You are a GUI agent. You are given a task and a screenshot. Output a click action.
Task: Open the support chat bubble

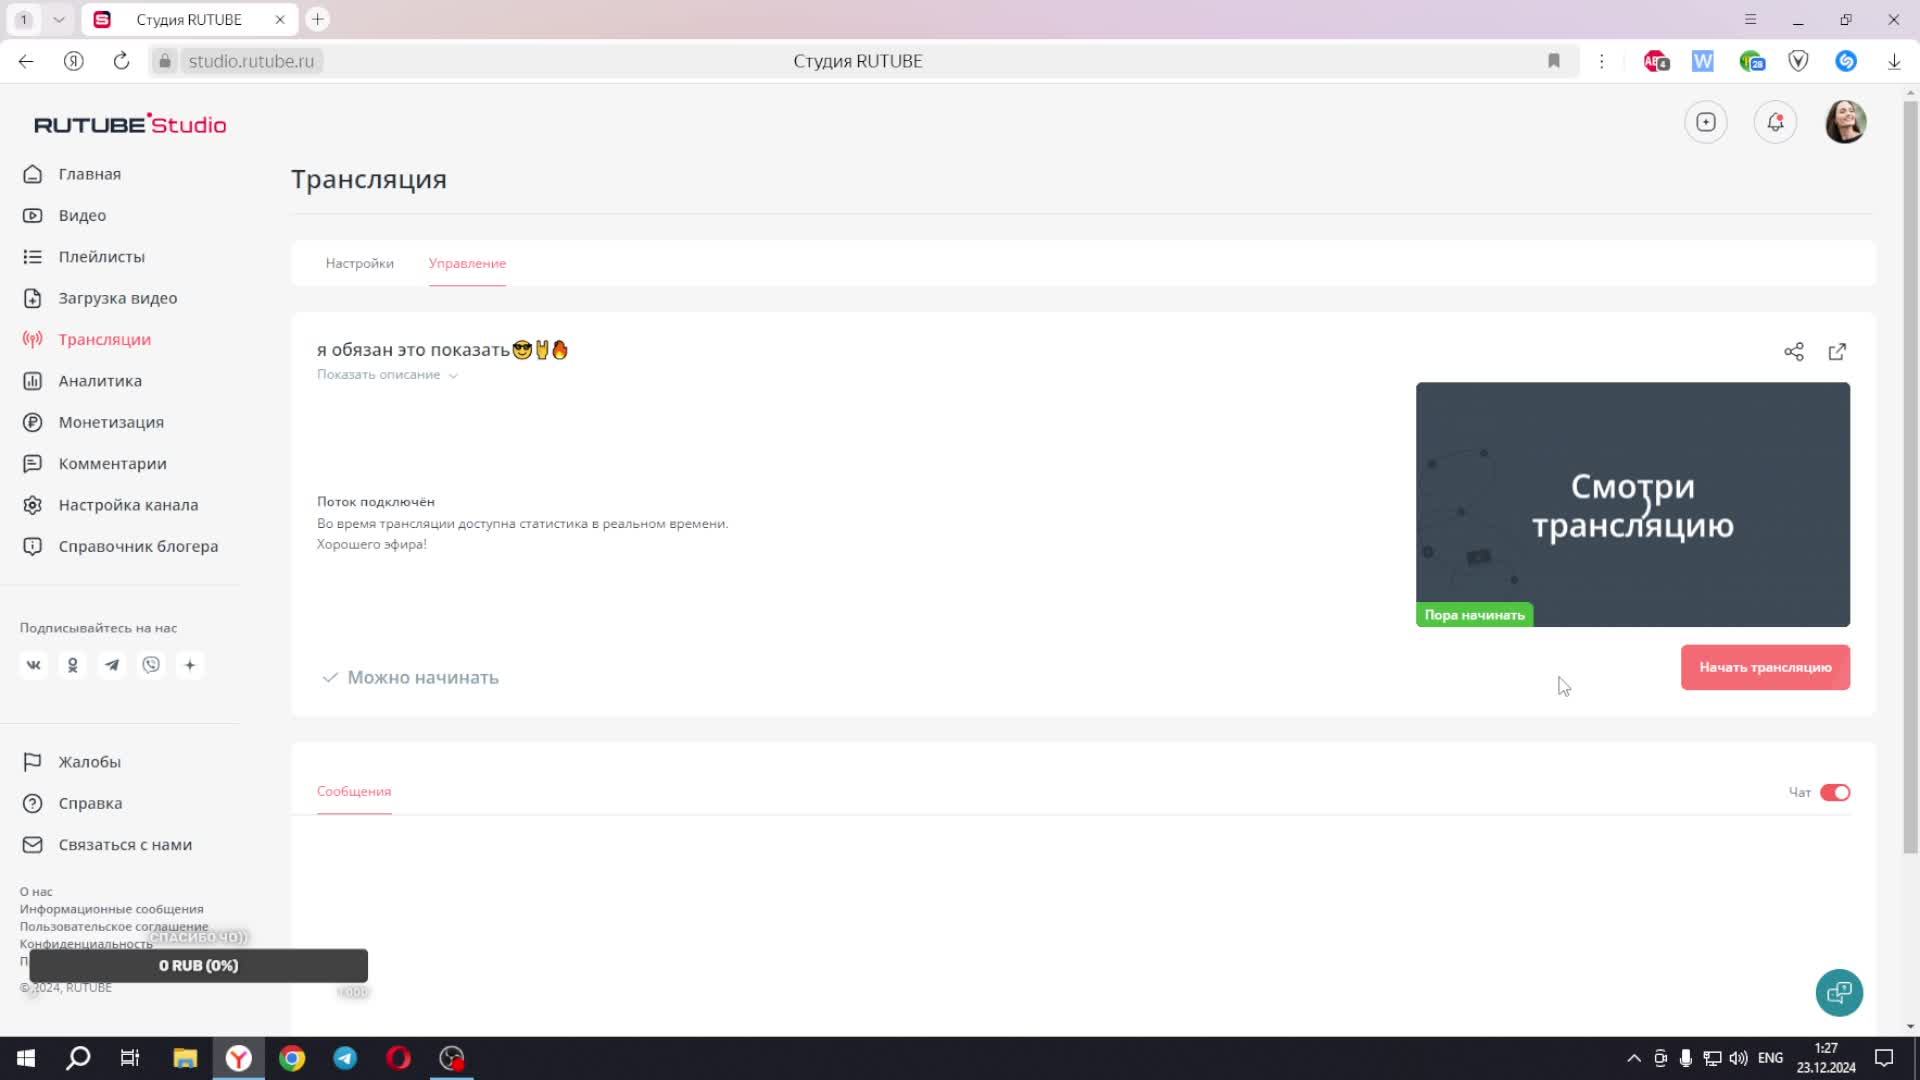tap(1838, 992)
